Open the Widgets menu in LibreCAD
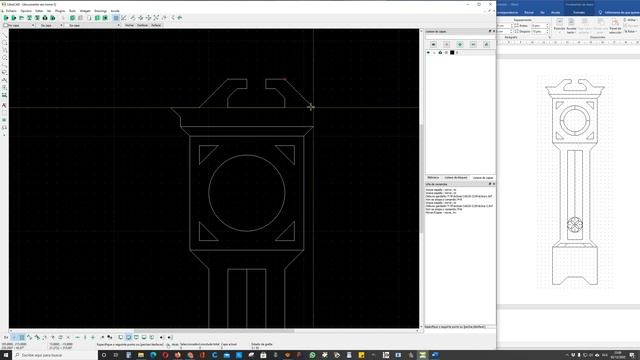Image resolution: width=640 pixels, height=360 pixels. coord(85,11)
